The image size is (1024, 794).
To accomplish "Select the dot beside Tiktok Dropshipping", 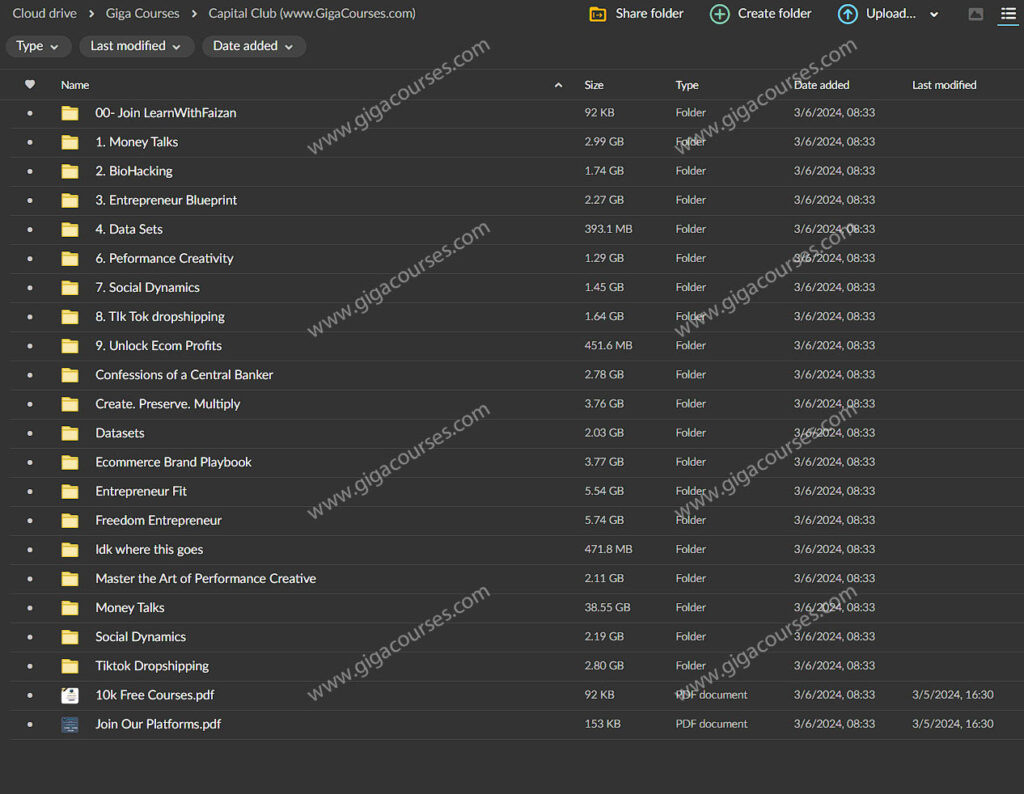I will (30, 666).
